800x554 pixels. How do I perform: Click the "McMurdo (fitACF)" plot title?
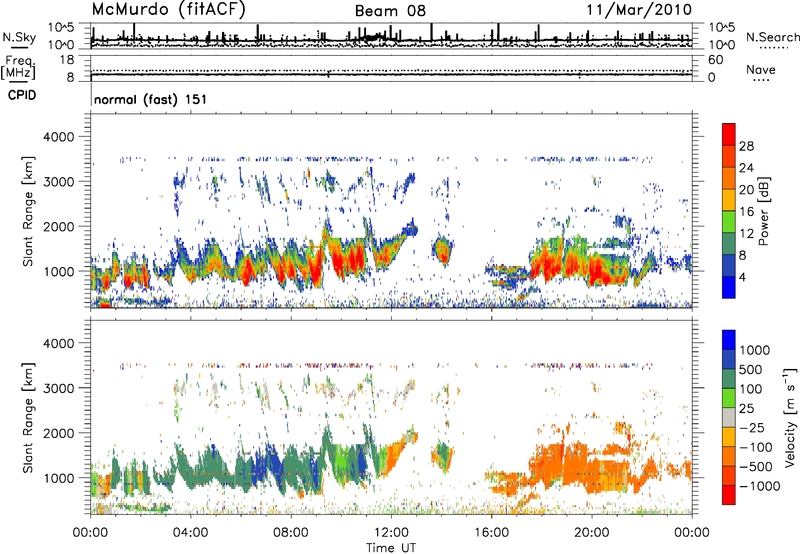tap(169, 10)
